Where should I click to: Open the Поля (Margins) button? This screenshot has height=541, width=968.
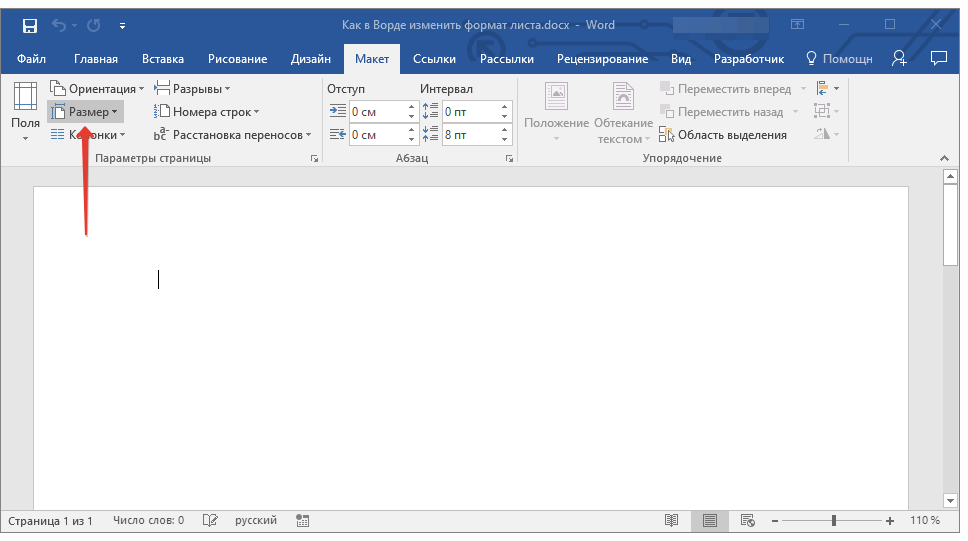[26, 112]
